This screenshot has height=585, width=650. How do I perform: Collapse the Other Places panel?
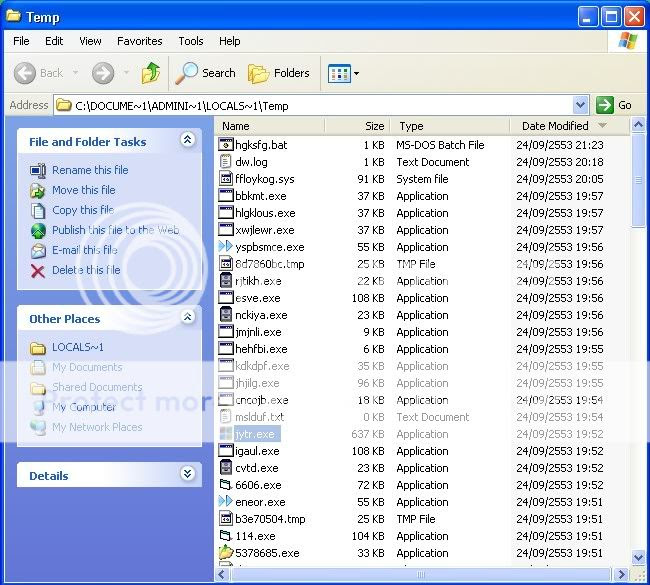tap(187, 317)
